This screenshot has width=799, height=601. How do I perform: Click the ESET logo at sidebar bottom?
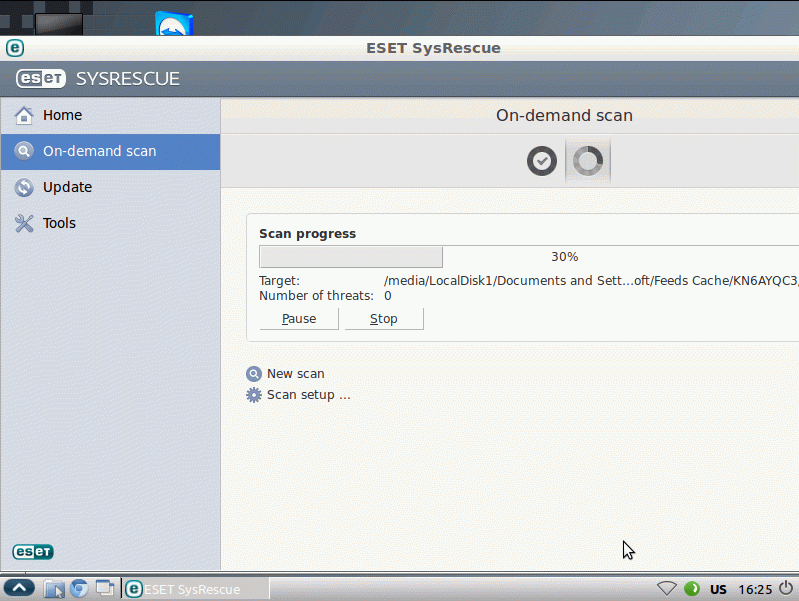(x=33, y=552)
